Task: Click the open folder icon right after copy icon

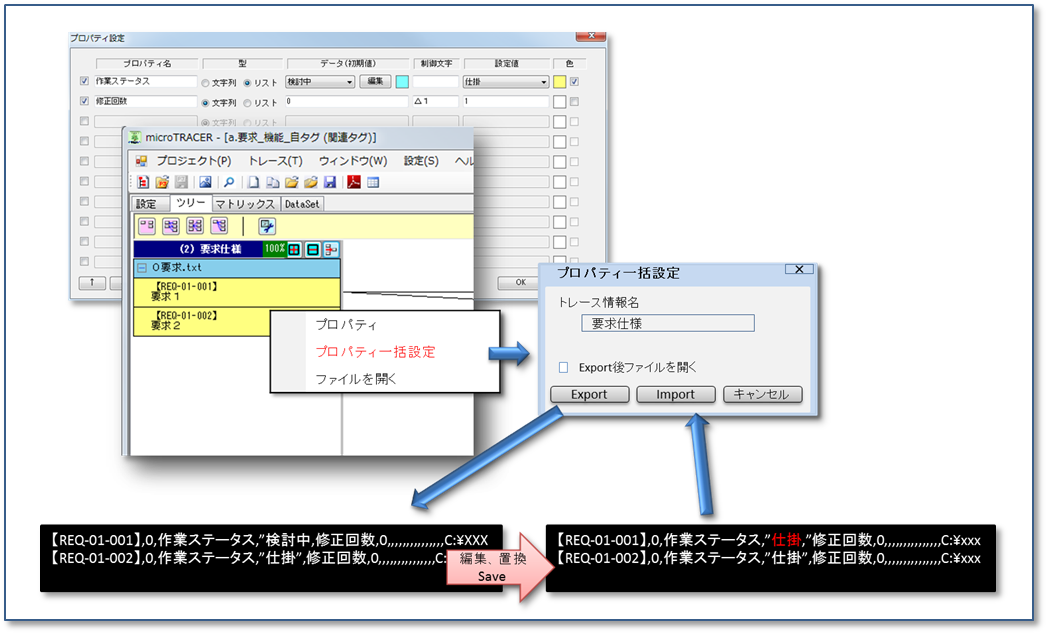Action: (292, 182)
